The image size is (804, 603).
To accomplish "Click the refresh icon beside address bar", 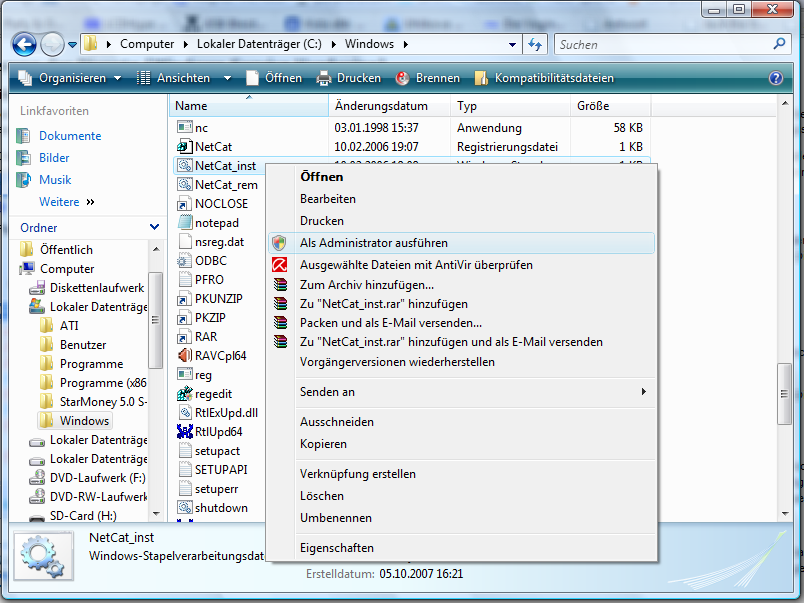I will pos(535,45).
